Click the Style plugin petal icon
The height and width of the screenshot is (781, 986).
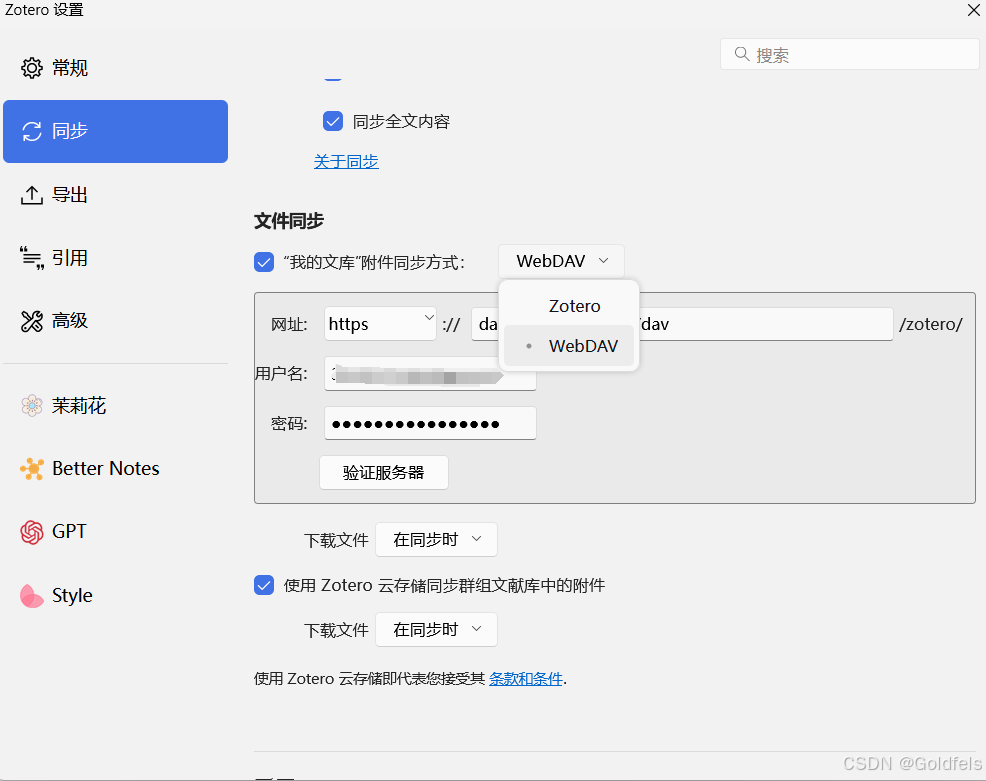point(32,596)
